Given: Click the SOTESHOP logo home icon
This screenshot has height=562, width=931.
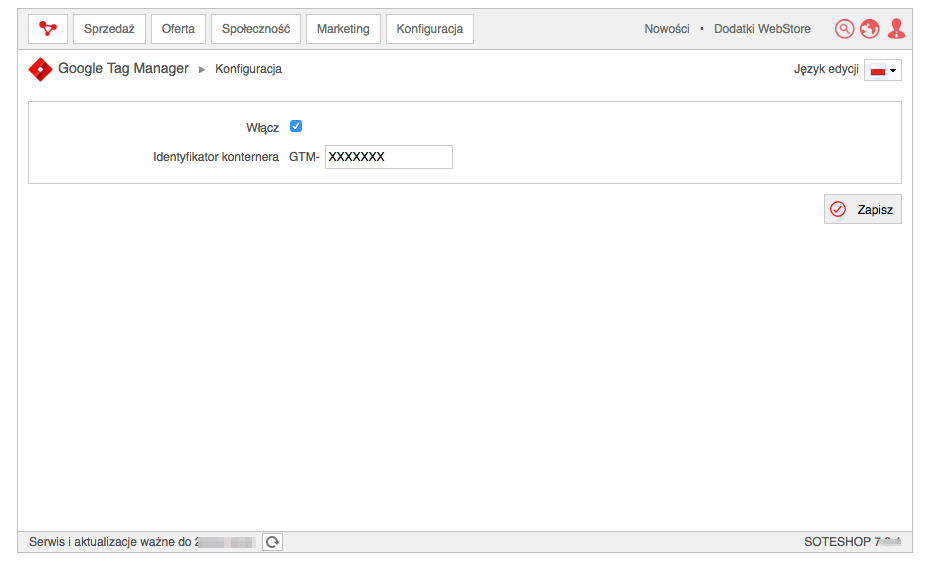Looking at the screenshot, I should tap(48, 28).
